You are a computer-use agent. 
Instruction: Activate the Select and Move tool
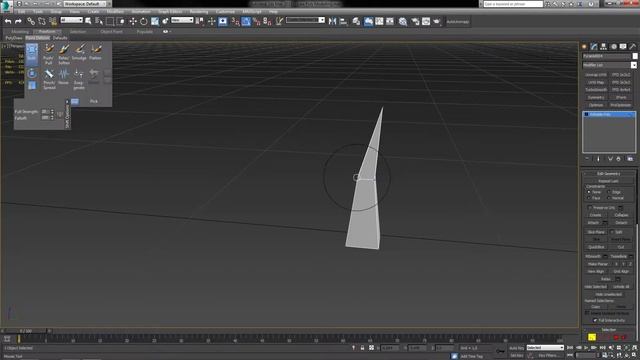(x=133, y=21)
